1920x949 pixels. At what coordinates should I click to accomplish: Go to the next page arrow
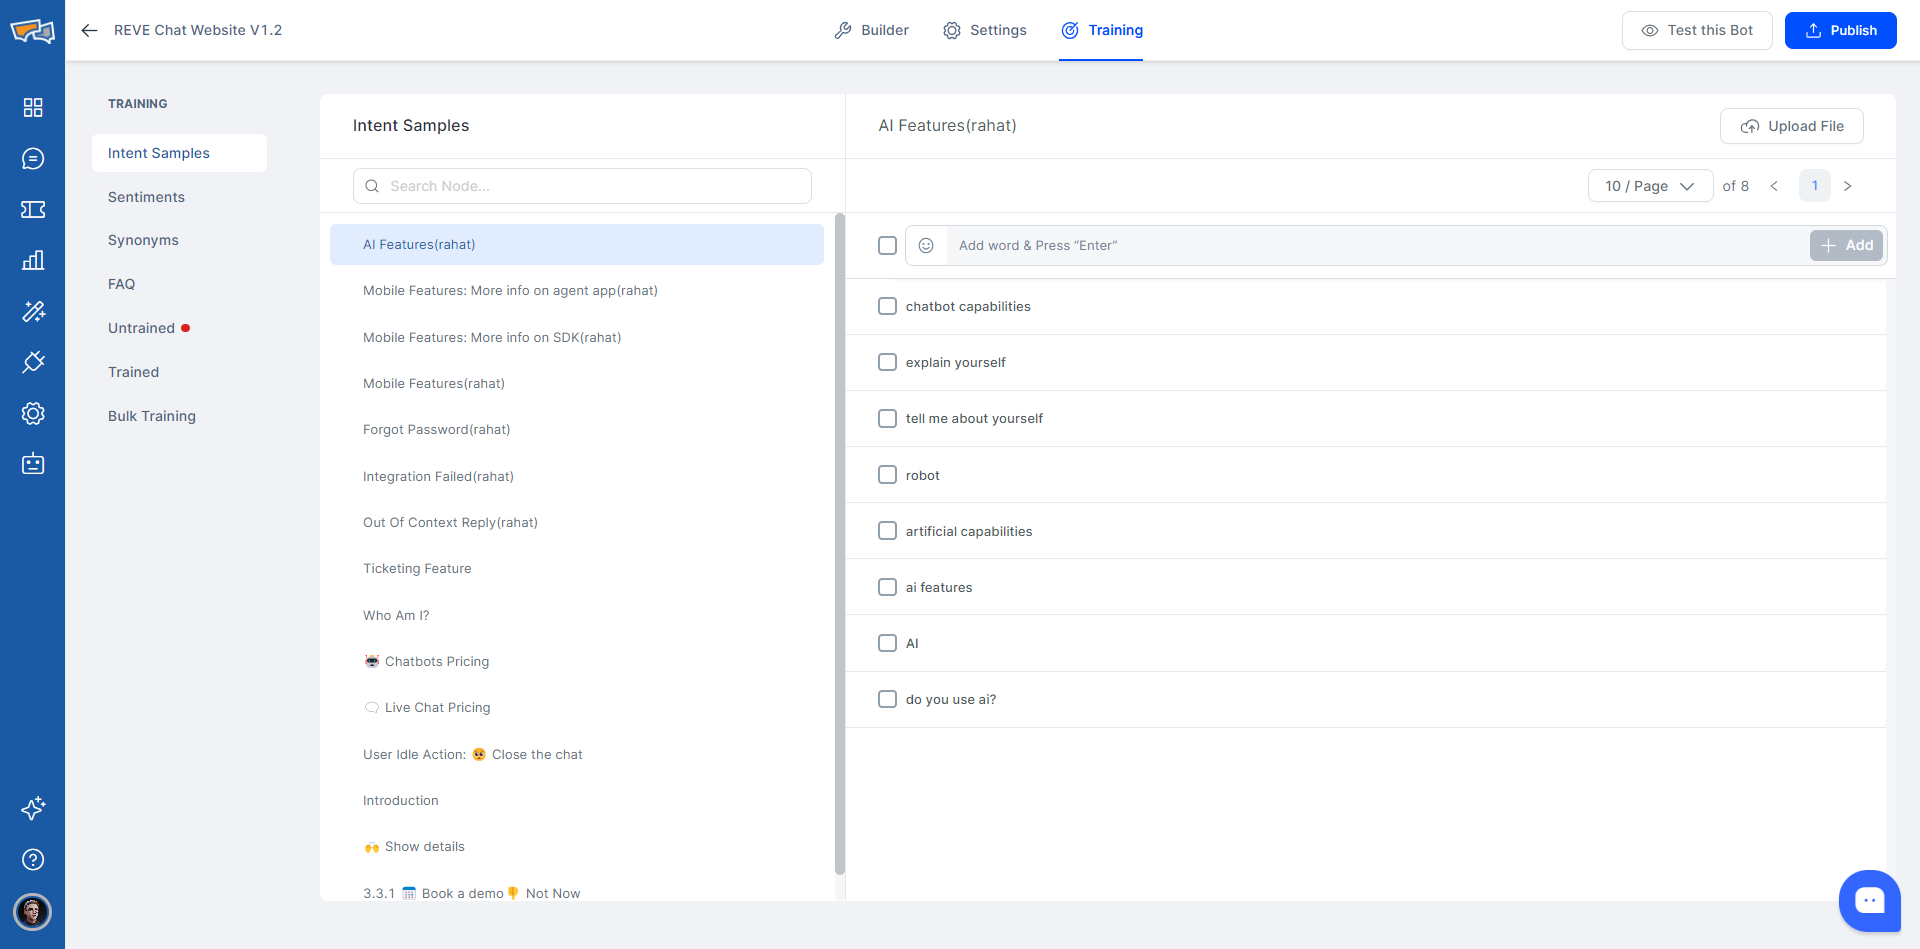pos(1847,186)
